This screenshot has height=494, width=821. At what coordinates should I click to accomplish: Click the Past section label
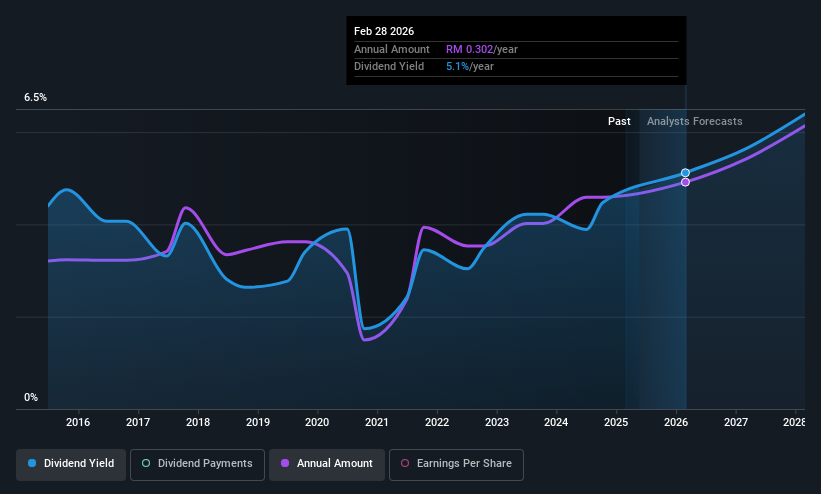(619, 121)
